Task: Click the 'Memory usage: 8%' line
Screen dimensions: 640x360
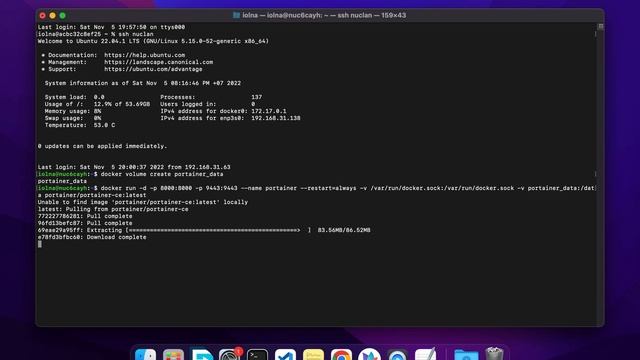Action: (x=73, y=111)
